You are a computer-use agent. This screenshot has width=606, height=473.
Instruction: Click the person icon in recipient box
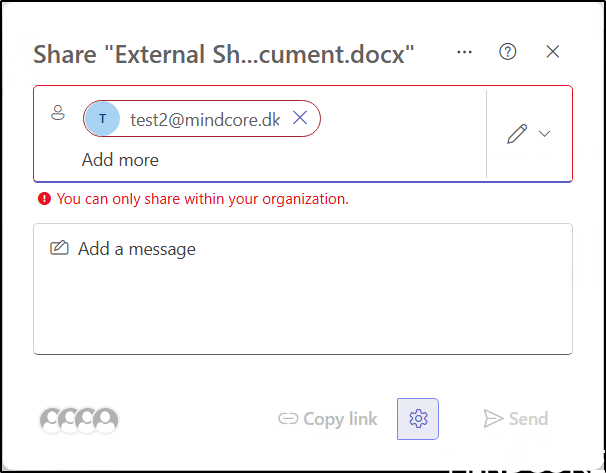pos(57,114)
